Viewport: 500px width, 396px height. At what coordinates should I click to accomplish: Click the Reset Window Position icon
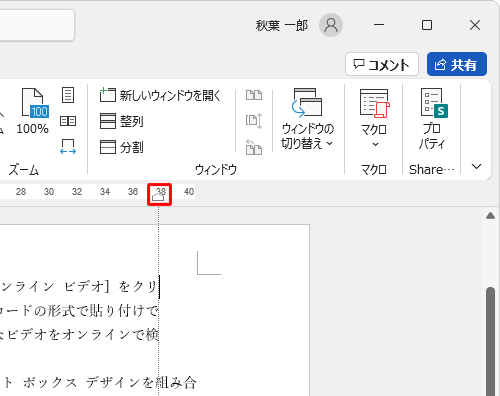(x=254, y=147)
